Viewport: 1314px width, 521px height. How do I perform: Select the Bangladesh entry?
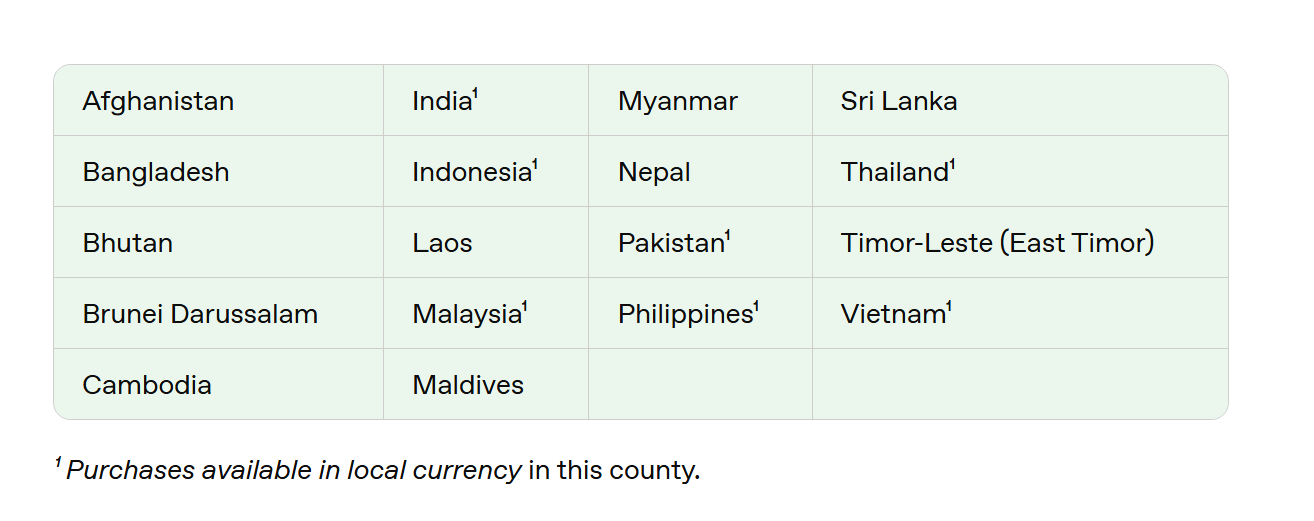tap(156, 172)
